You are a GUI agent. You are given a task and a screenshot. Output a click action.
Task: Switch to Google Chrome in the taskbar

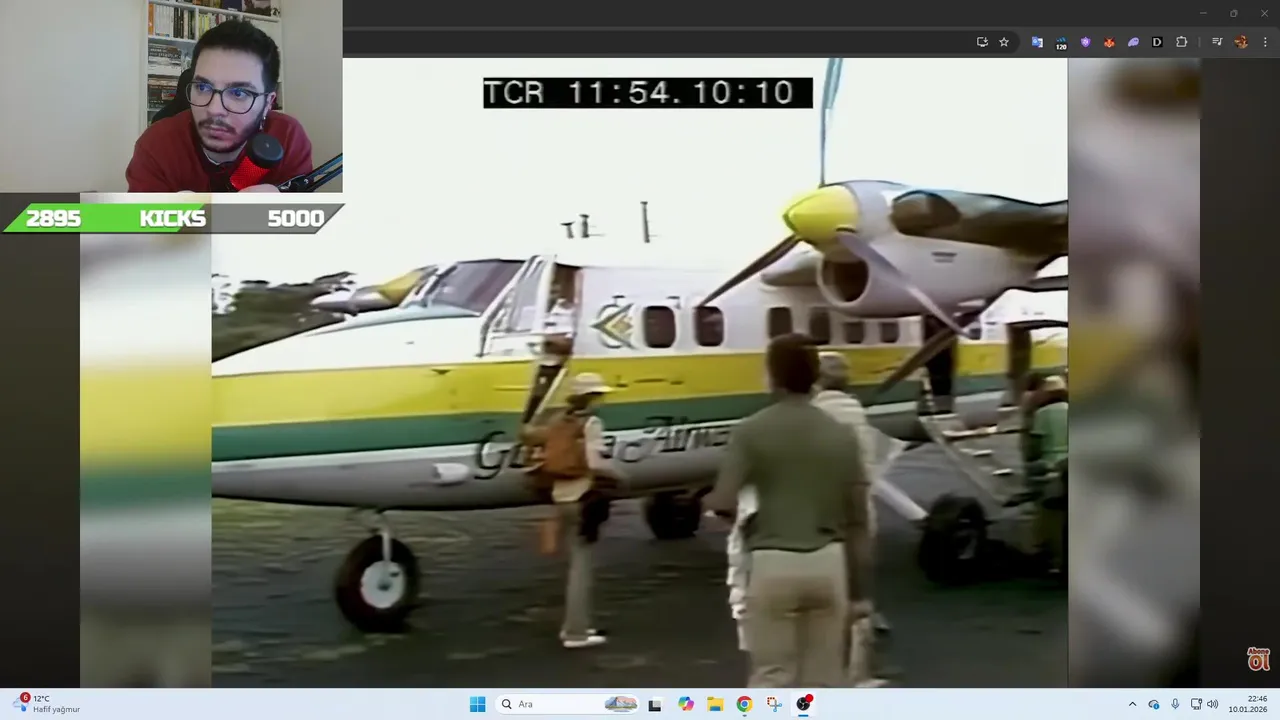click(744, 704)
